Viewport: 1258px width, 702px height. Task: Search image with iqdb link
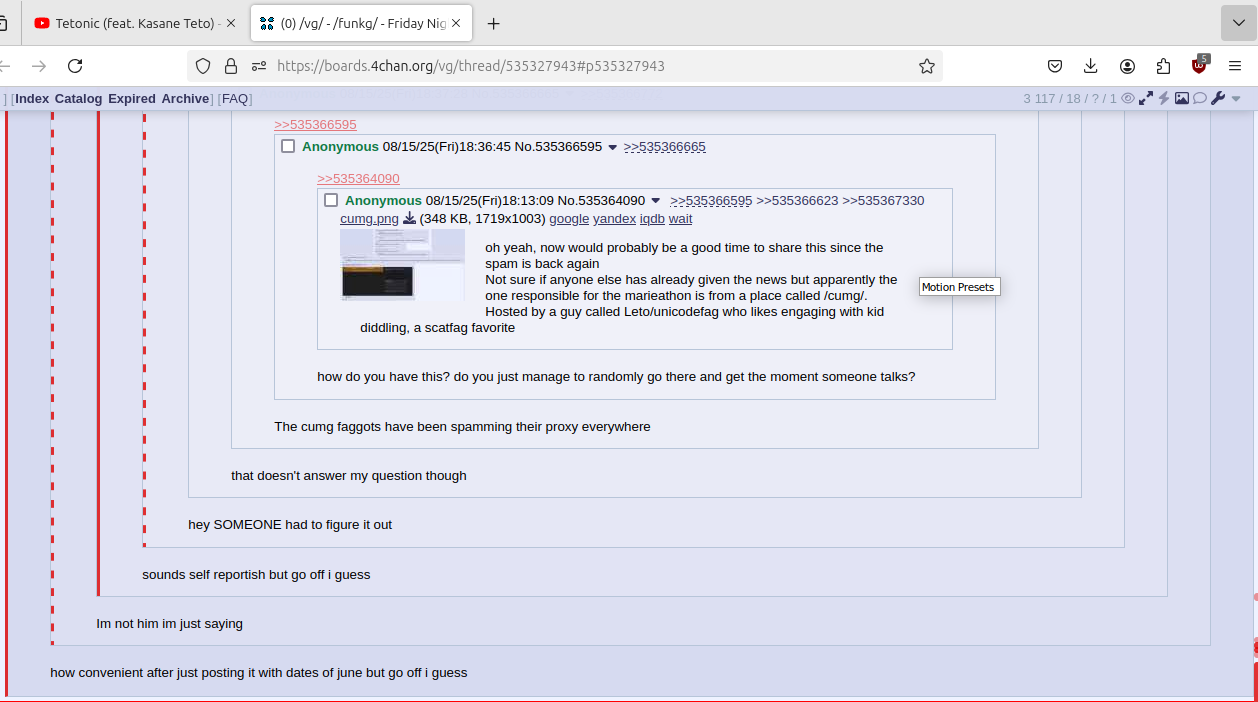652,218
